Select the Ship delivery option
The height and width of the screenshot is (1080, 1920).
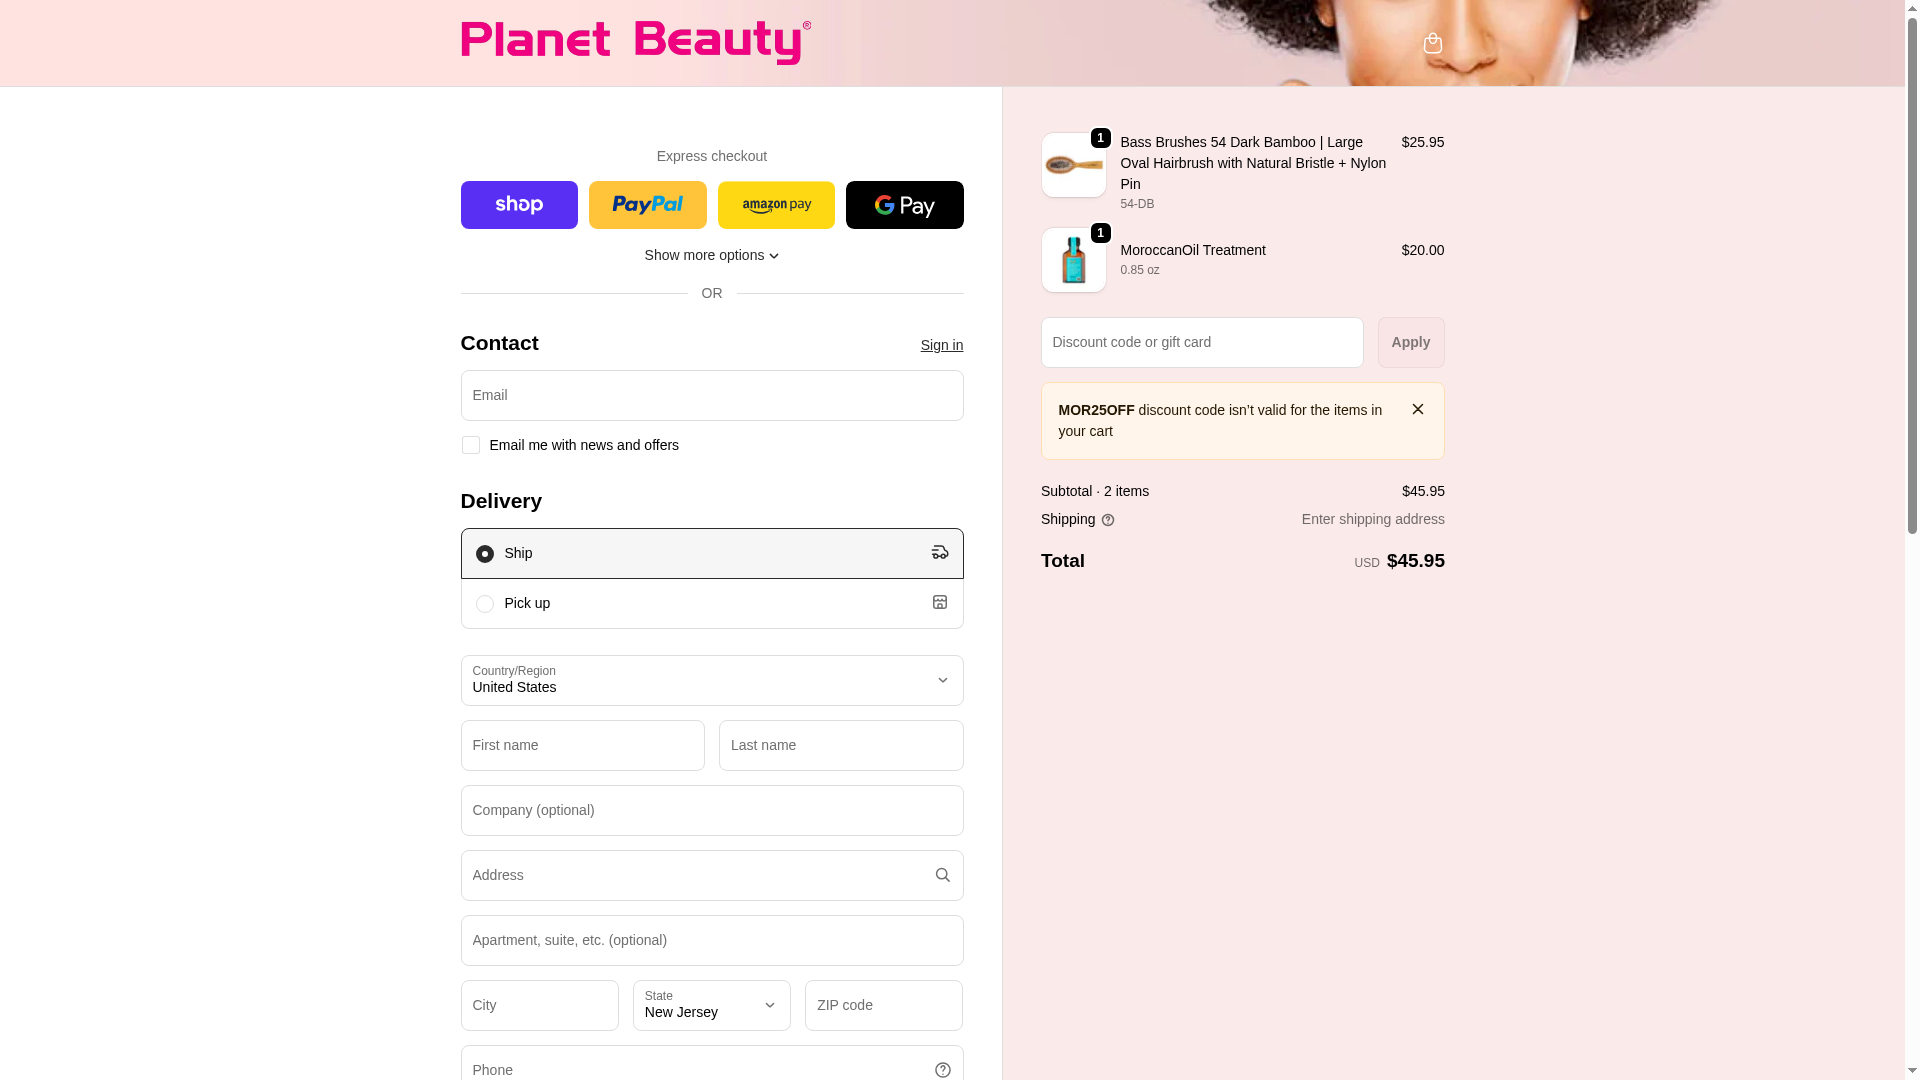click(485, 554)
